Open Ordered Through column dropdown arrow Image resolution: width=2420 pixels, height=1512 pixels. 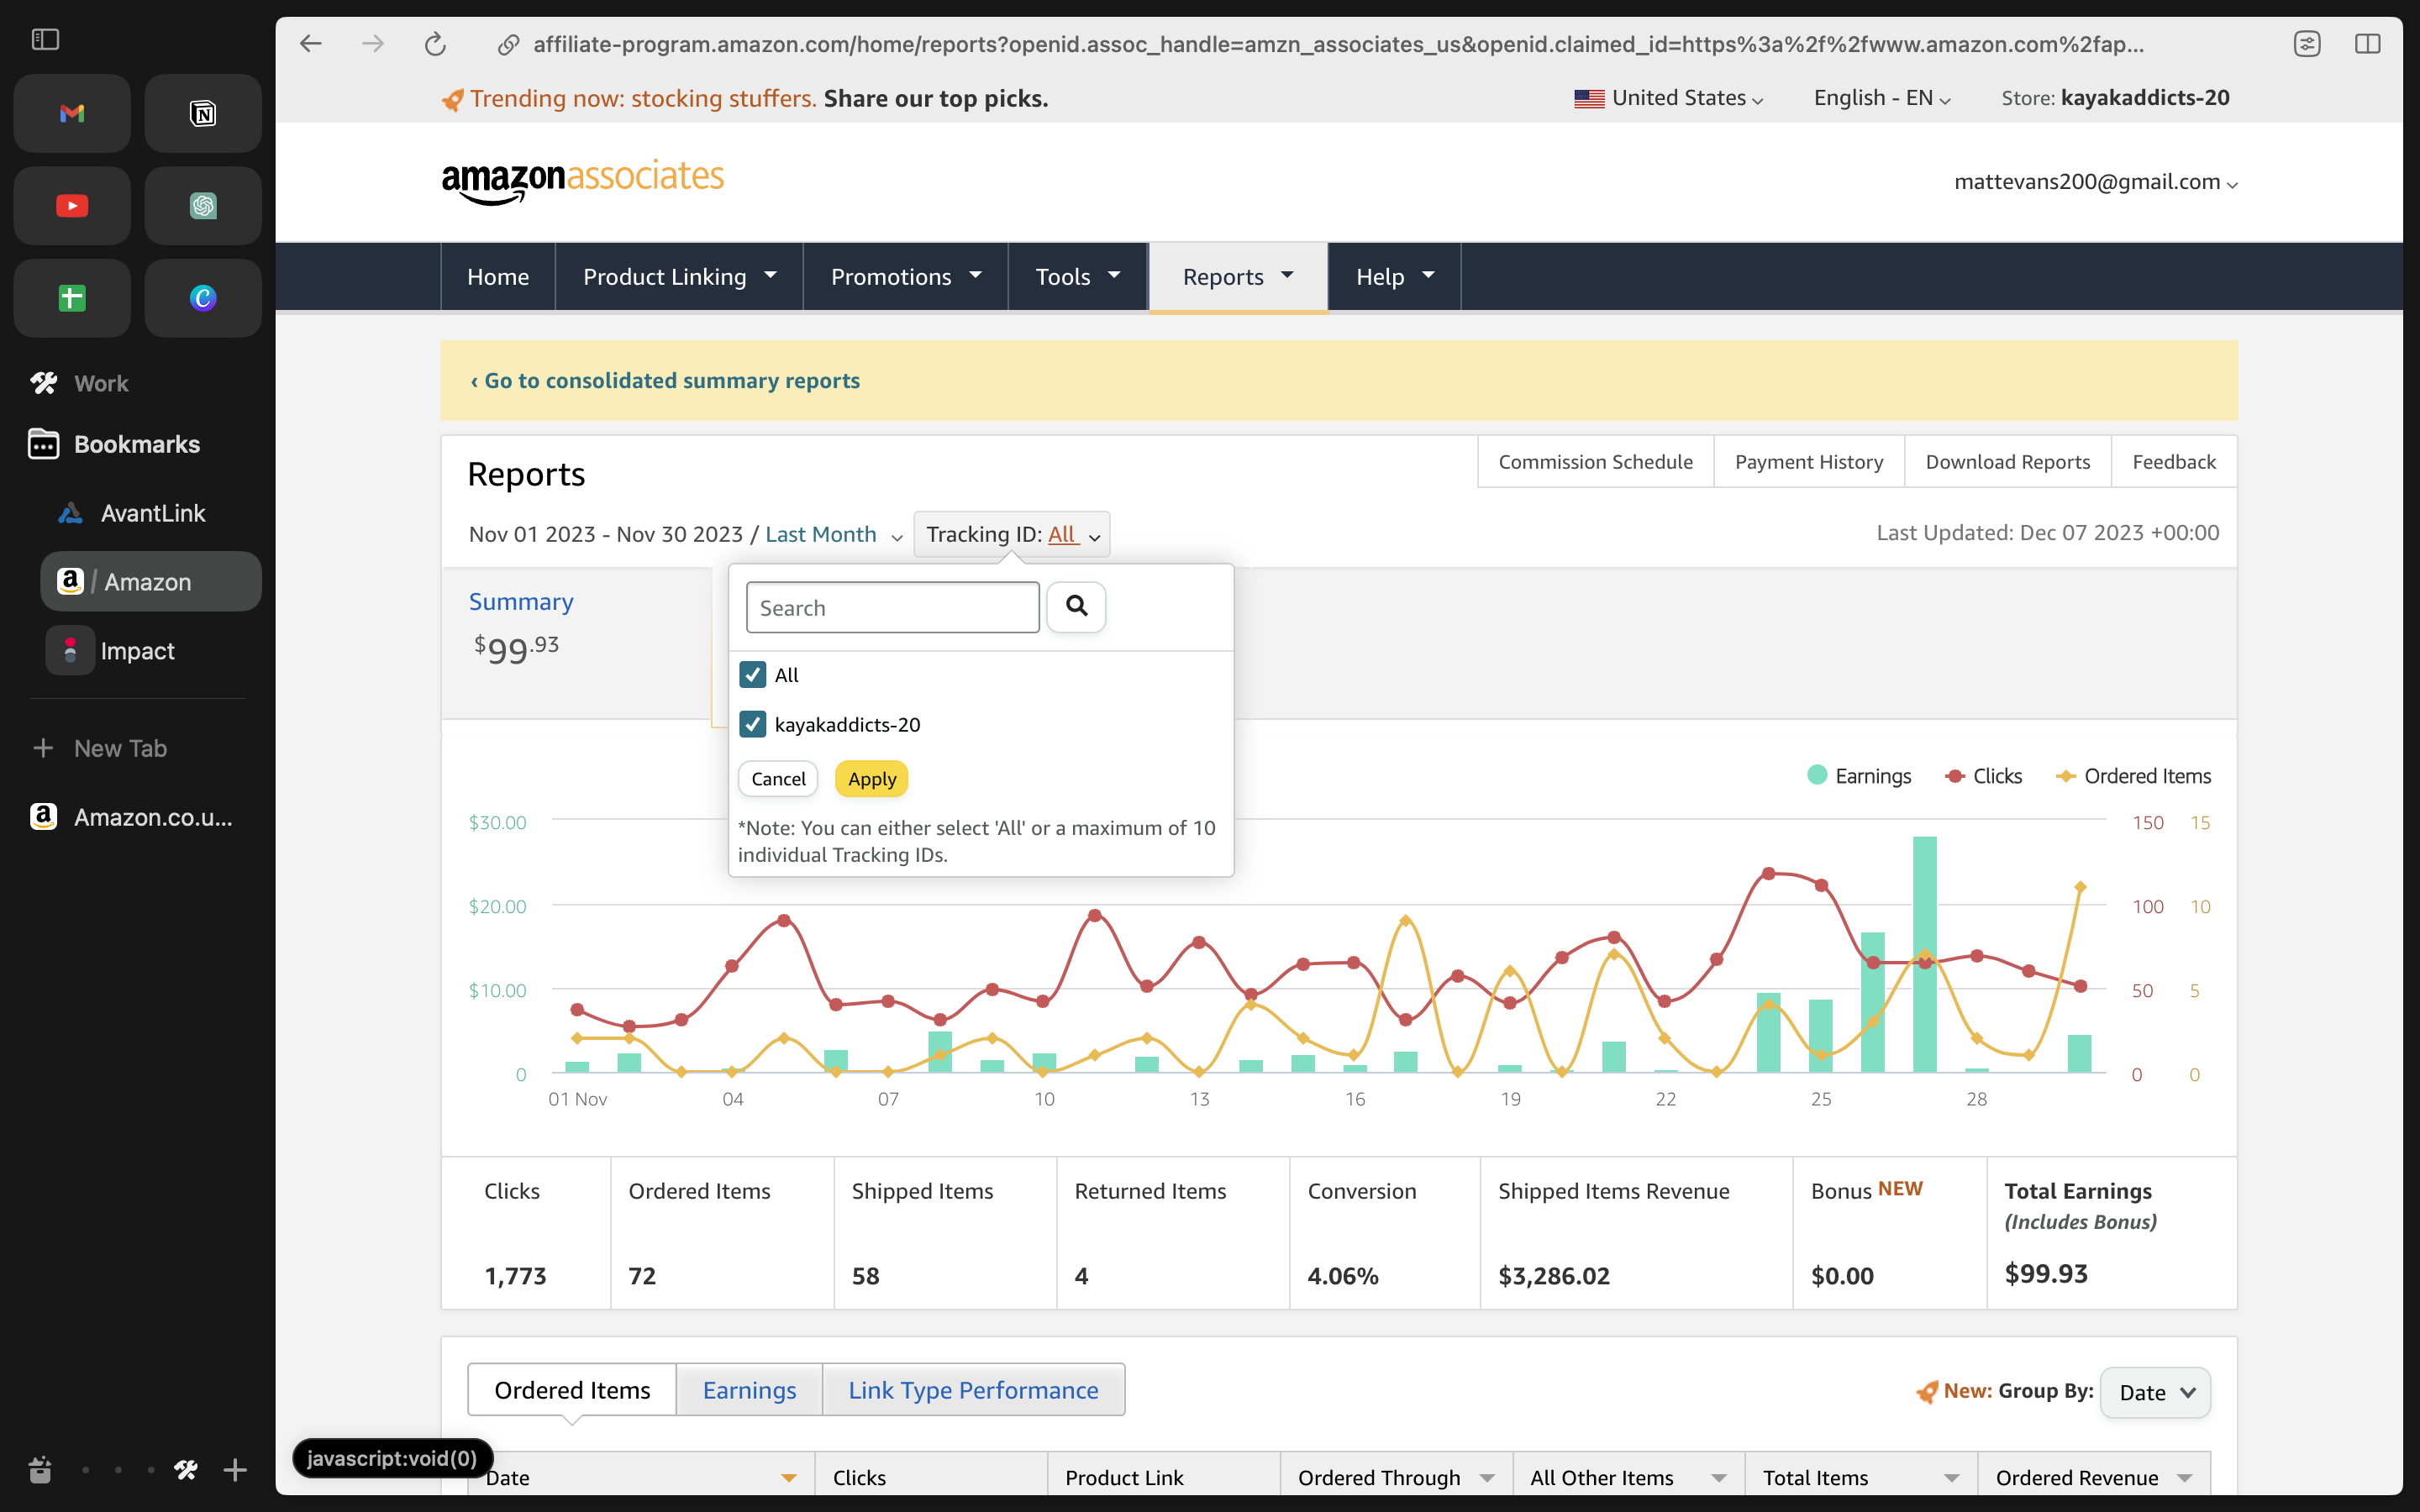[x=1487, y=1478]
